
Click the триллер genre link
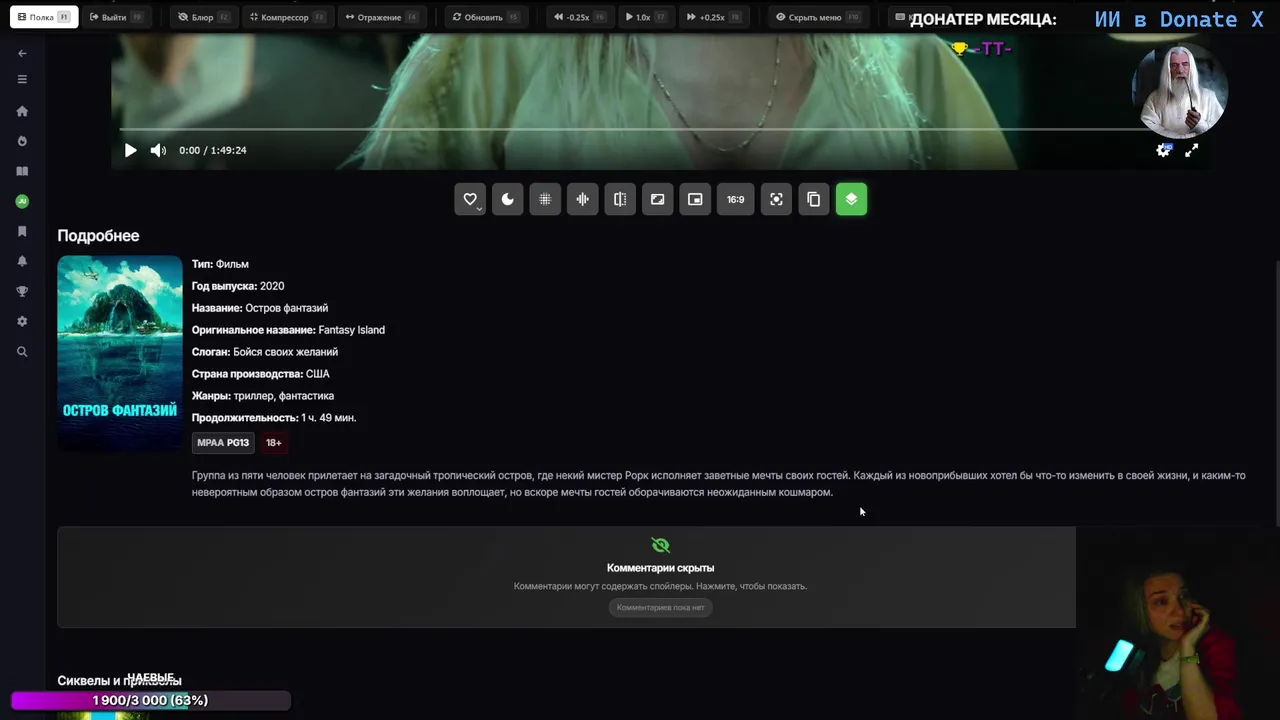coord(253,396)
